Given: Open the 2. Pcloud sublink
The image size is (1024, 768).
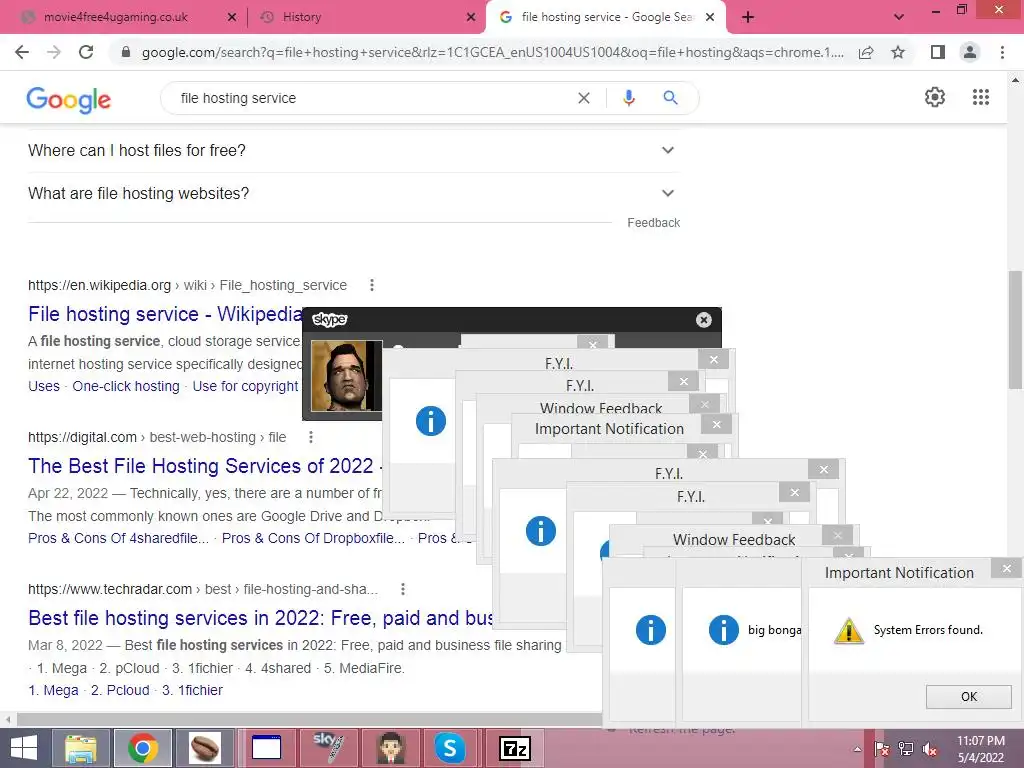Looking at the screenshot, I should pos(120,690).
